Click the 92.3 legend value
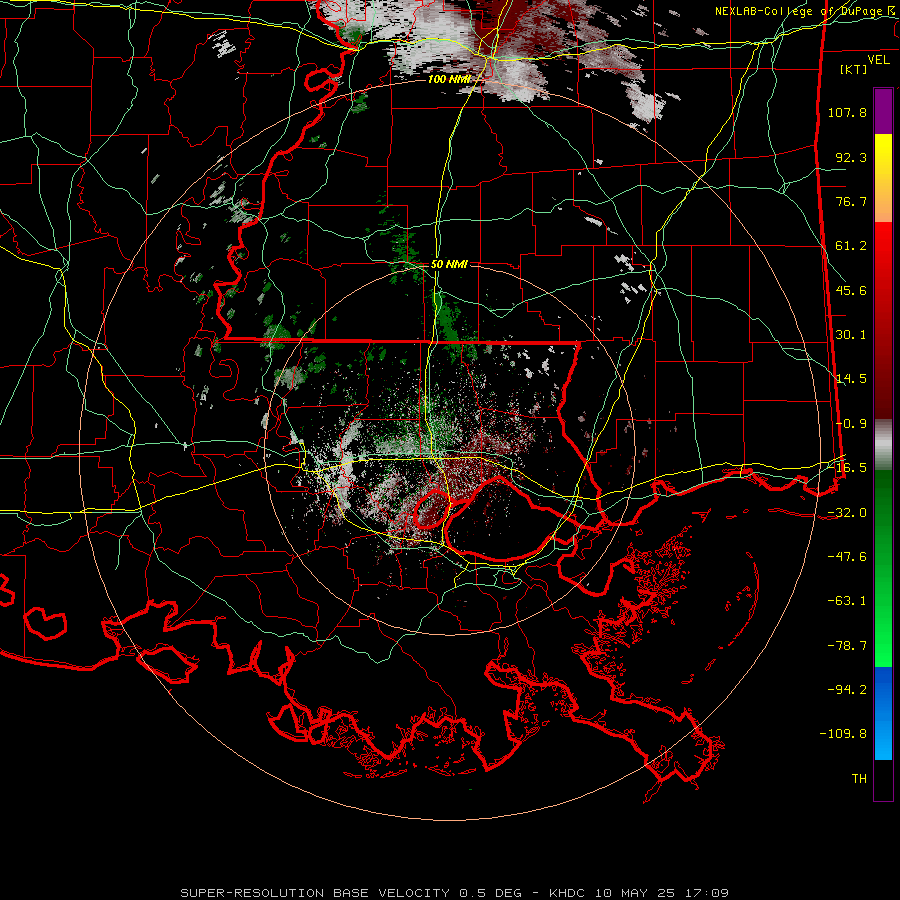This screenshot has width=900, height=900. tap(851, 157)
